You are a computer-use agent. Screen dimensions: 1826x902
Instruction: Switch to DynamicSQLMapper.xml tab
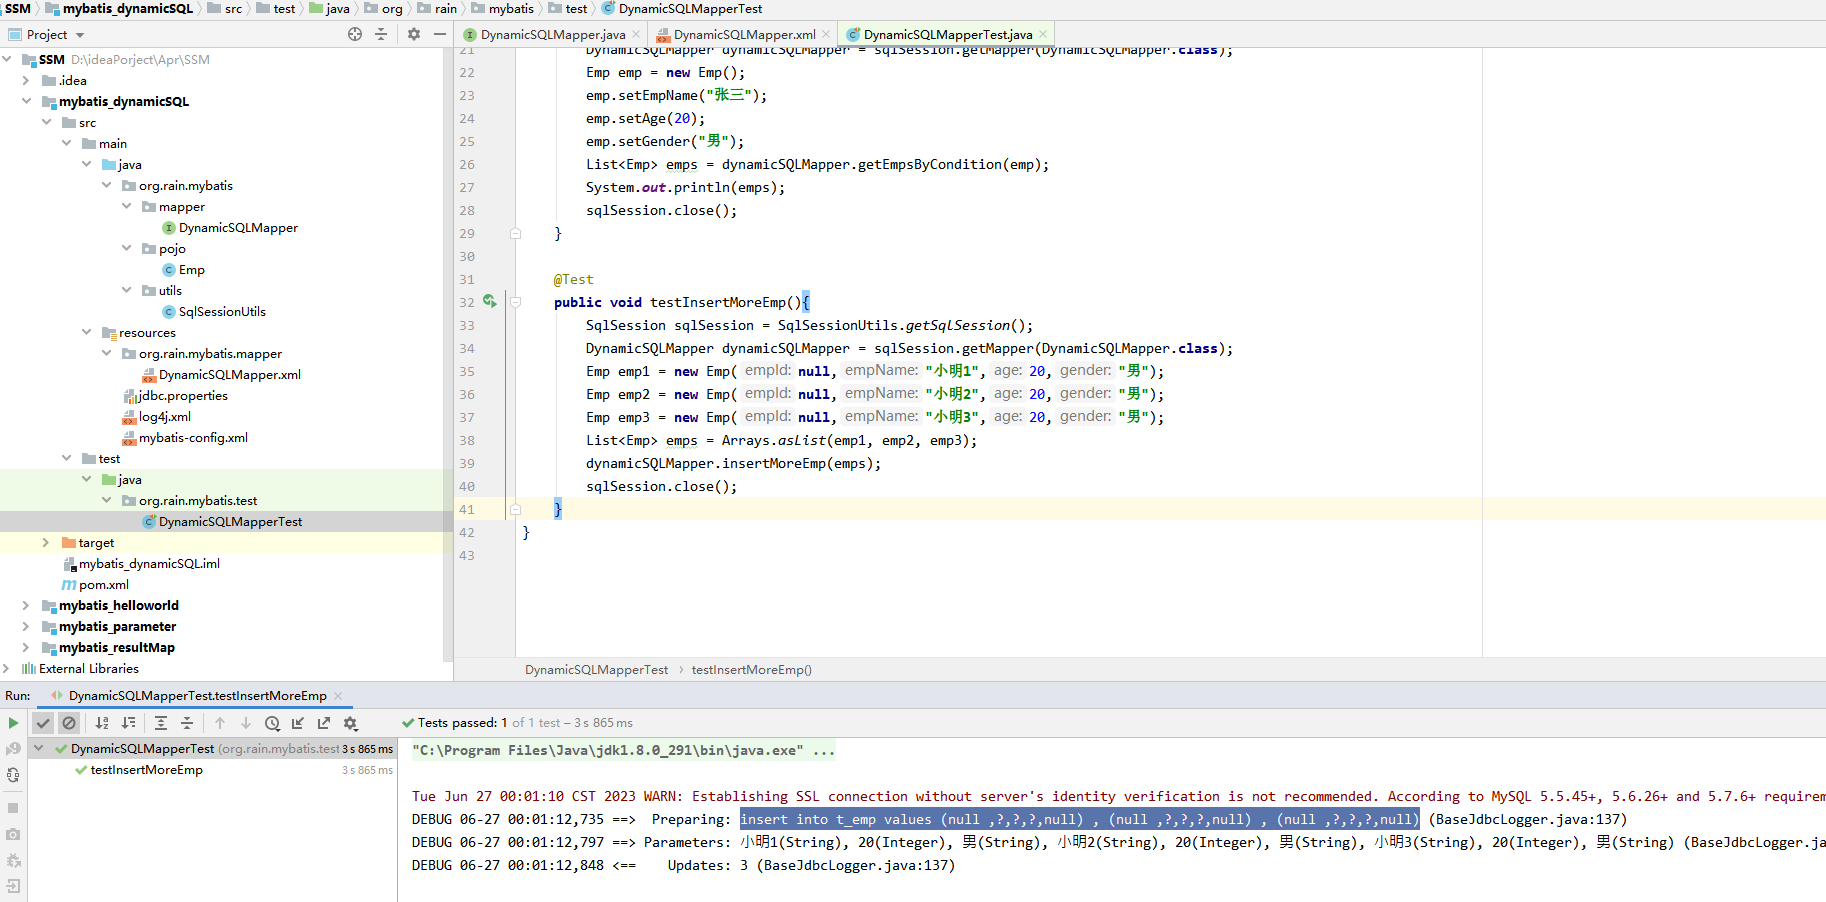(744, 34)
